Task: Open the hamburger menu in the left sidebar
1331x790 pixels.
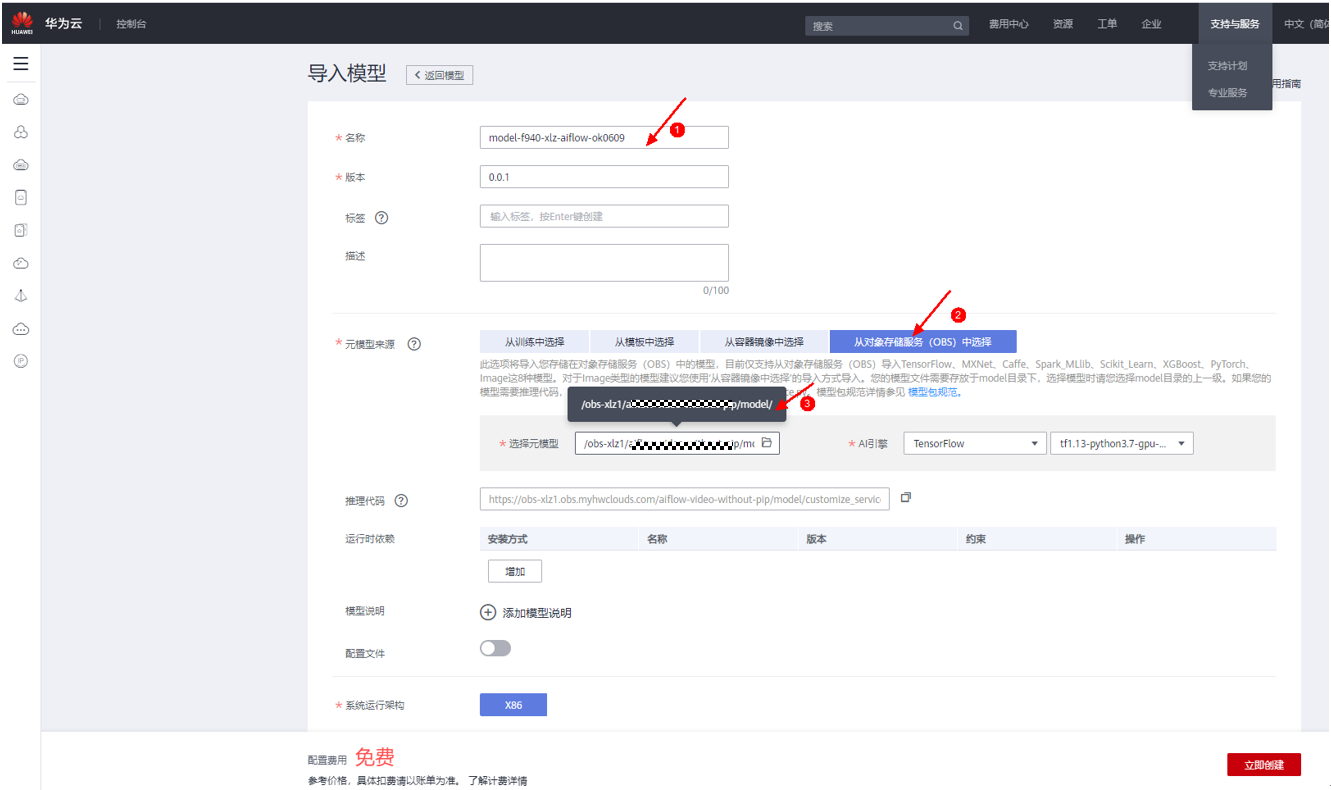Action: (x=20, y=64)
